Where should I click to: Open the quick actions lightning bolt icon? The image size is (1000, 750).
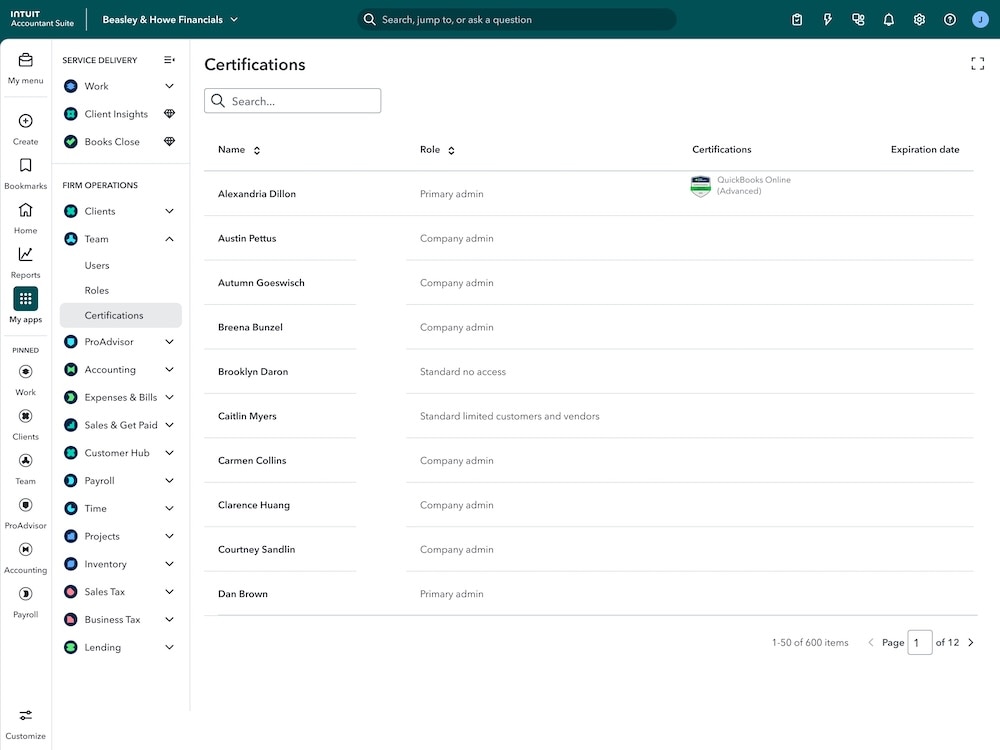pos(828,19)
